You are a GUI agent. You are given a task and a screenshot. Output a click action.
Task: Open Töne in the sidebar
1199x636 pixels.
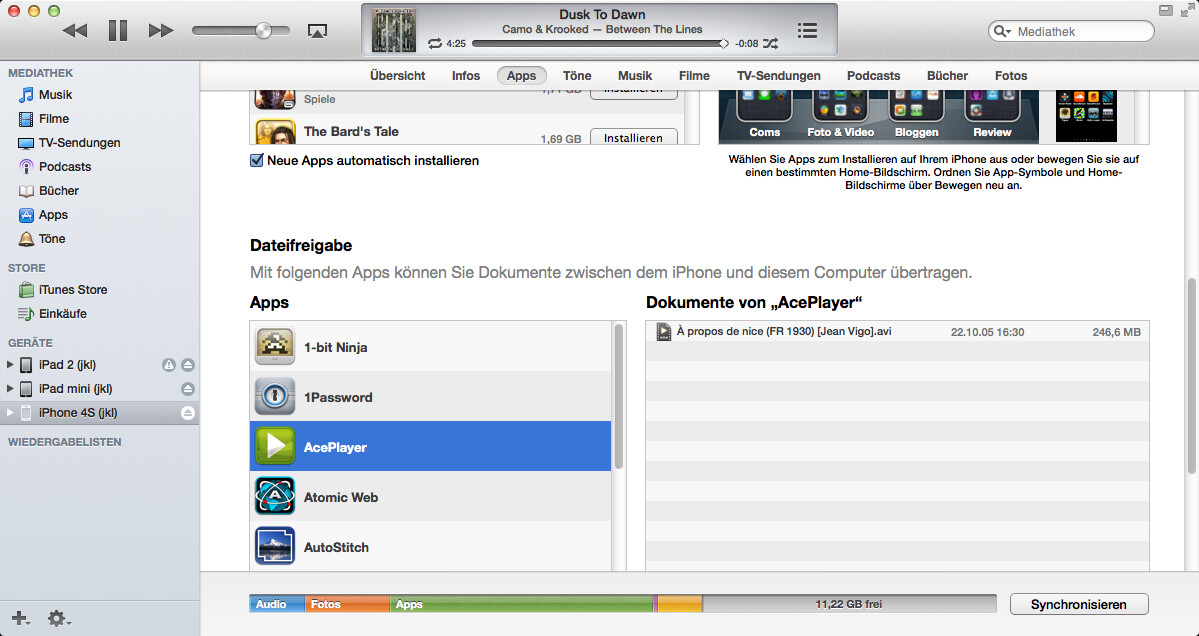[52, 238]
